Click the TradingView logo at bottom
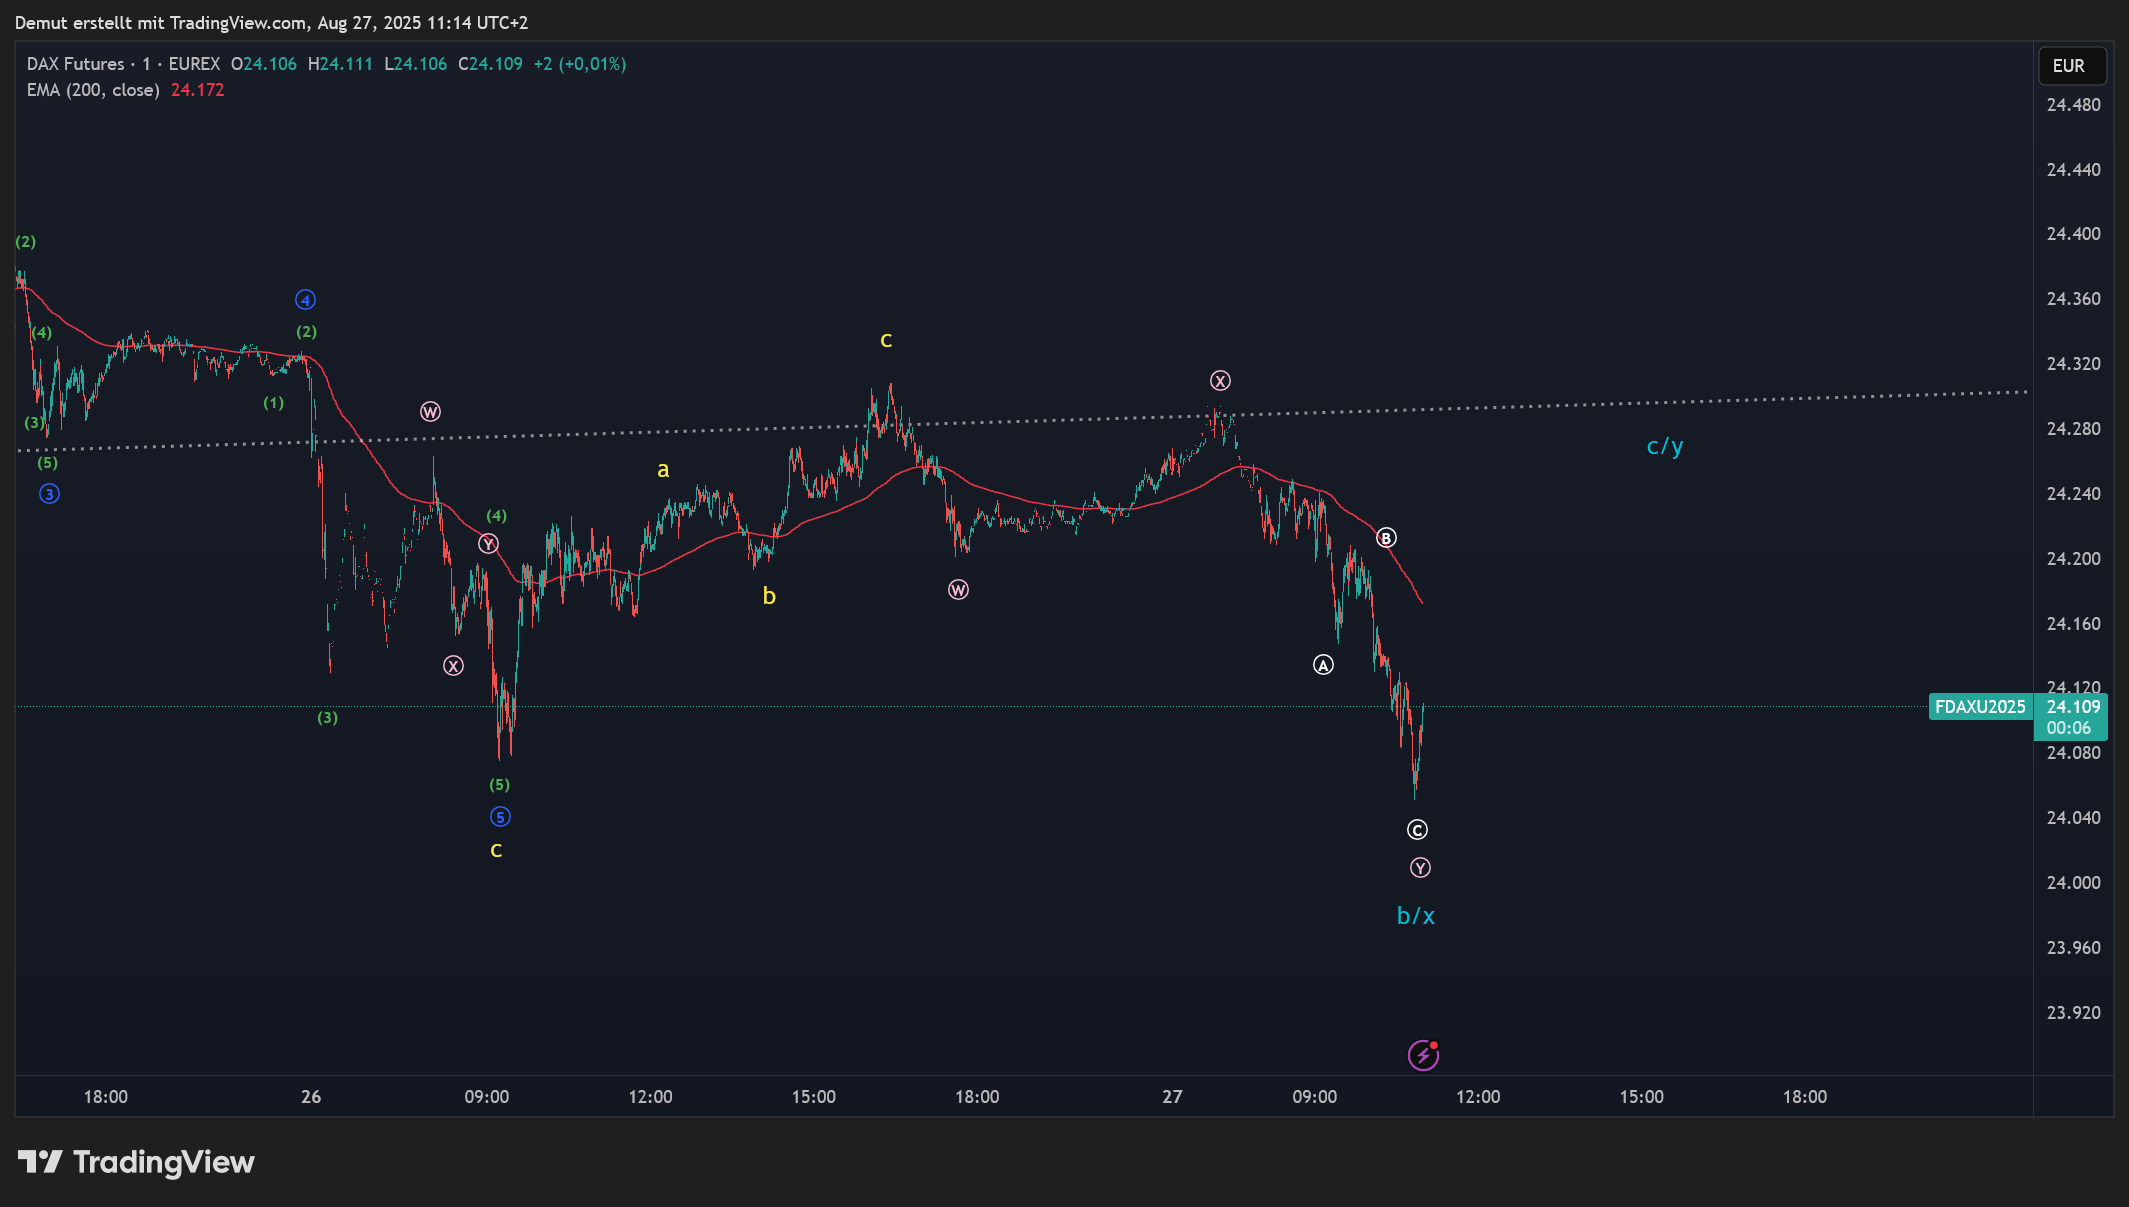 point(136,1162)
